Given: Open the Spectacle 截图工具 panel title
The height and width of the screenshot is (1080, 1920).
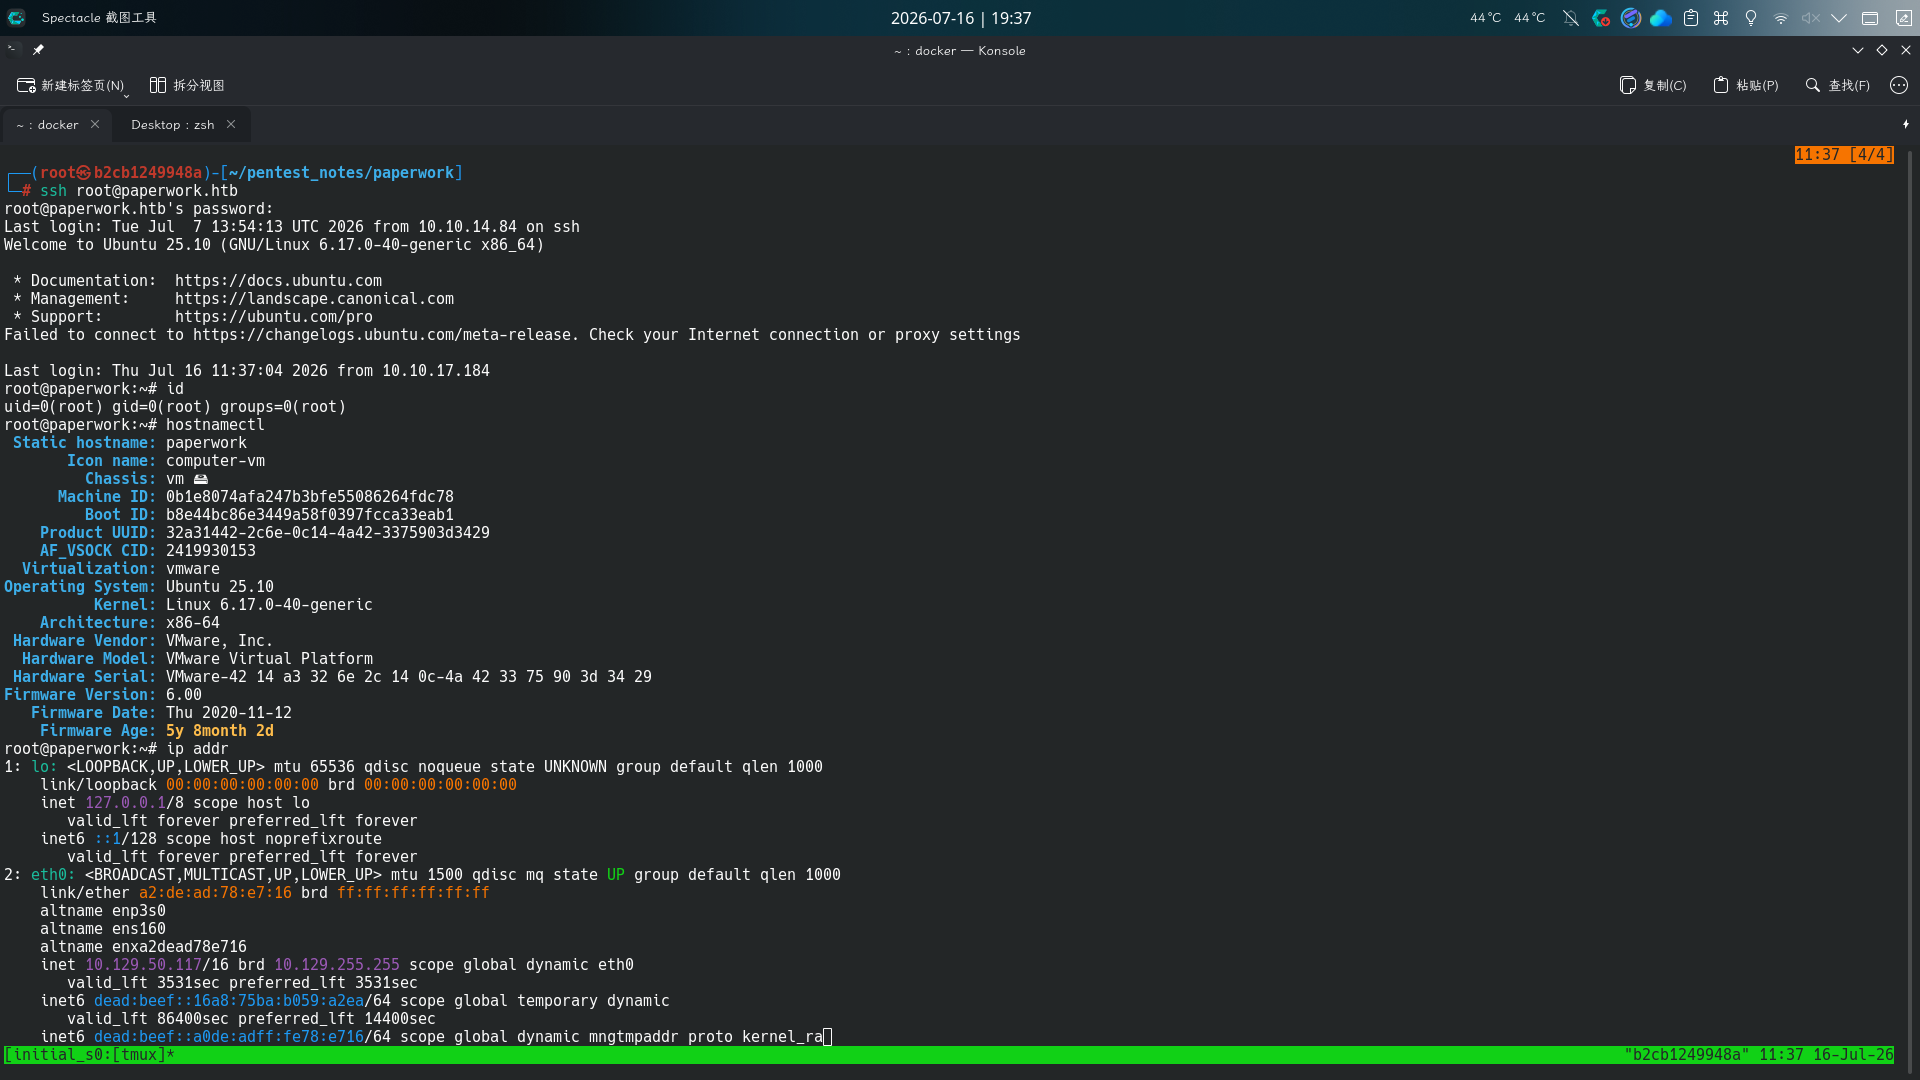Looking at the screenshot, I should [x=99, y=18].
